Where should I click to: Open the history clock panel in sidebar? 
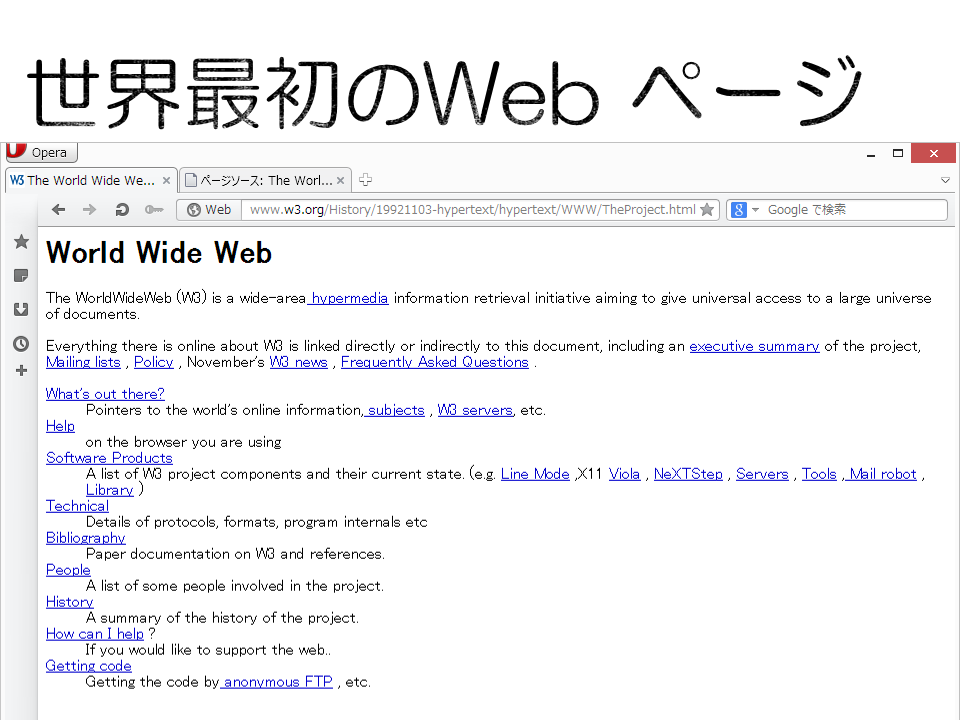(21, 344)
